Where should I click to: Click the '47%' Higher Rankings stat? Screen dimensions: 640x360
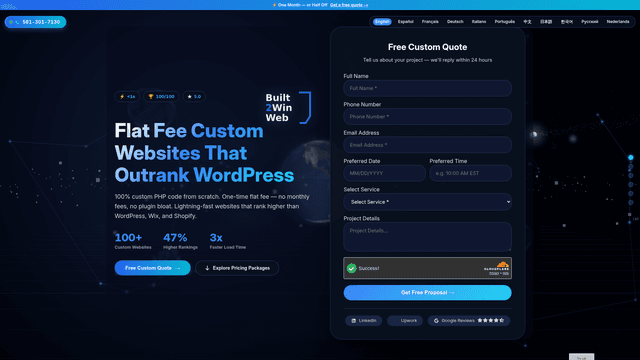coord(180,241)
